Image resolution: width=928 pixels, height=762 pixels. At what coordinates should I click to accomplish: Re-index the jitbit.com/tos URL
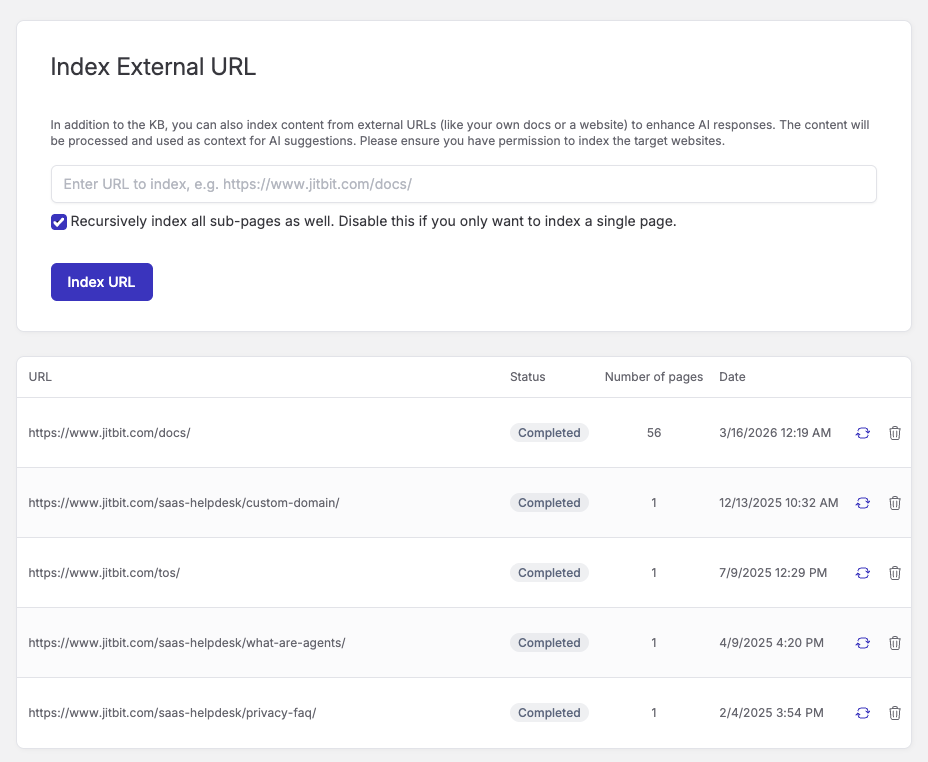coord(862,573)
